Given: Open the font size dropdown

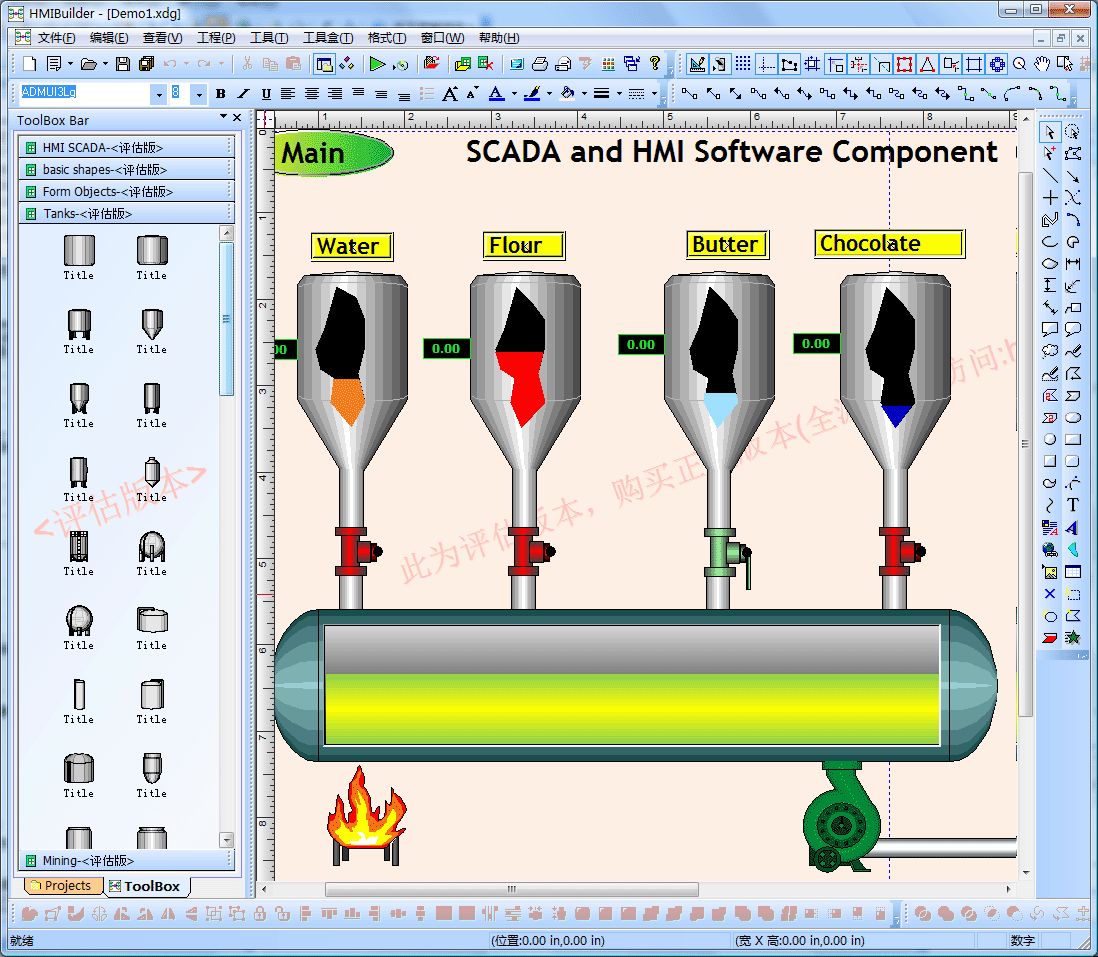Looking at the screenshot, I should [199, 94].
